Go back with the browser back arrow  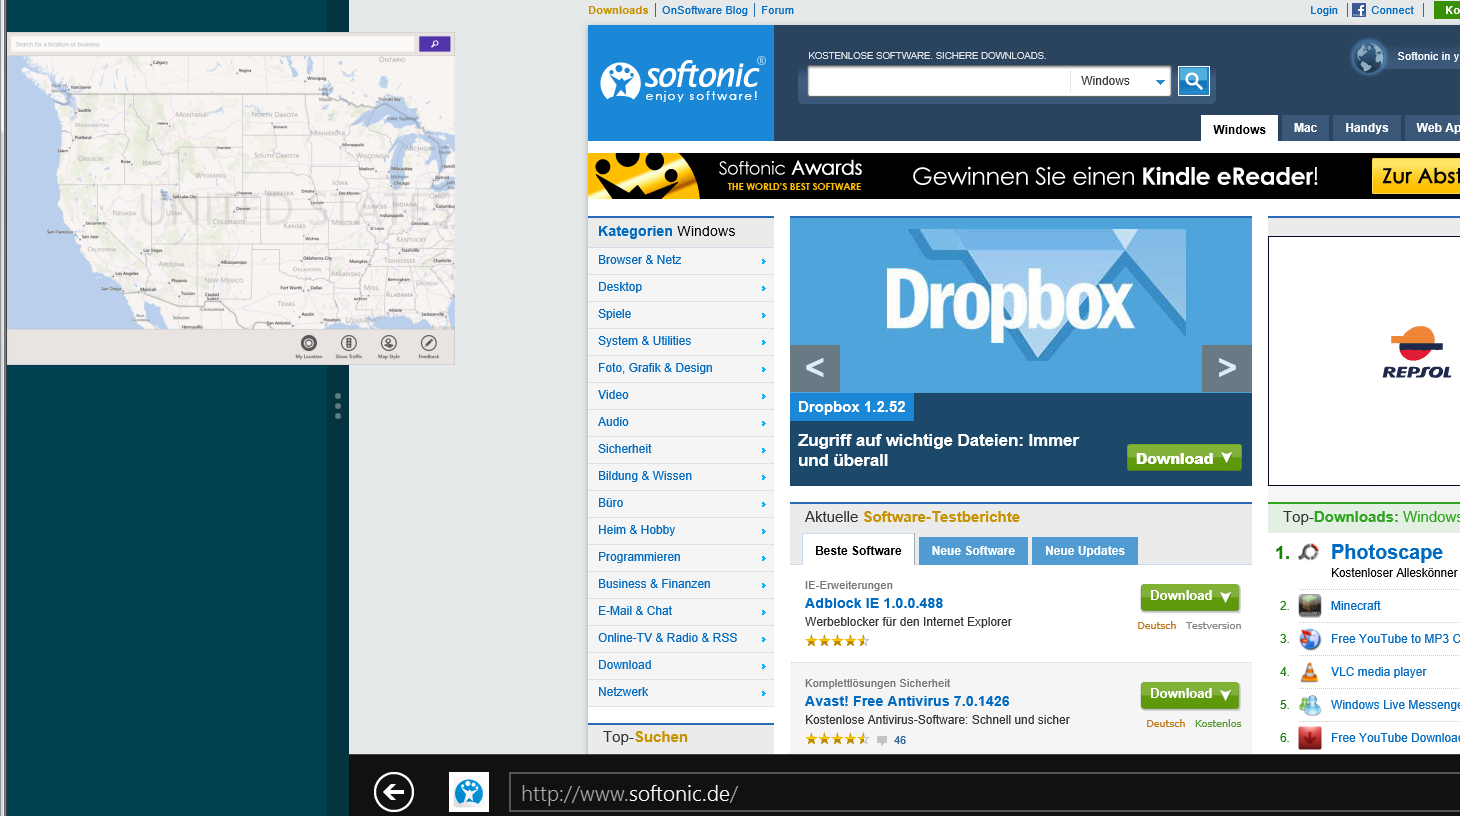[394, 792]
